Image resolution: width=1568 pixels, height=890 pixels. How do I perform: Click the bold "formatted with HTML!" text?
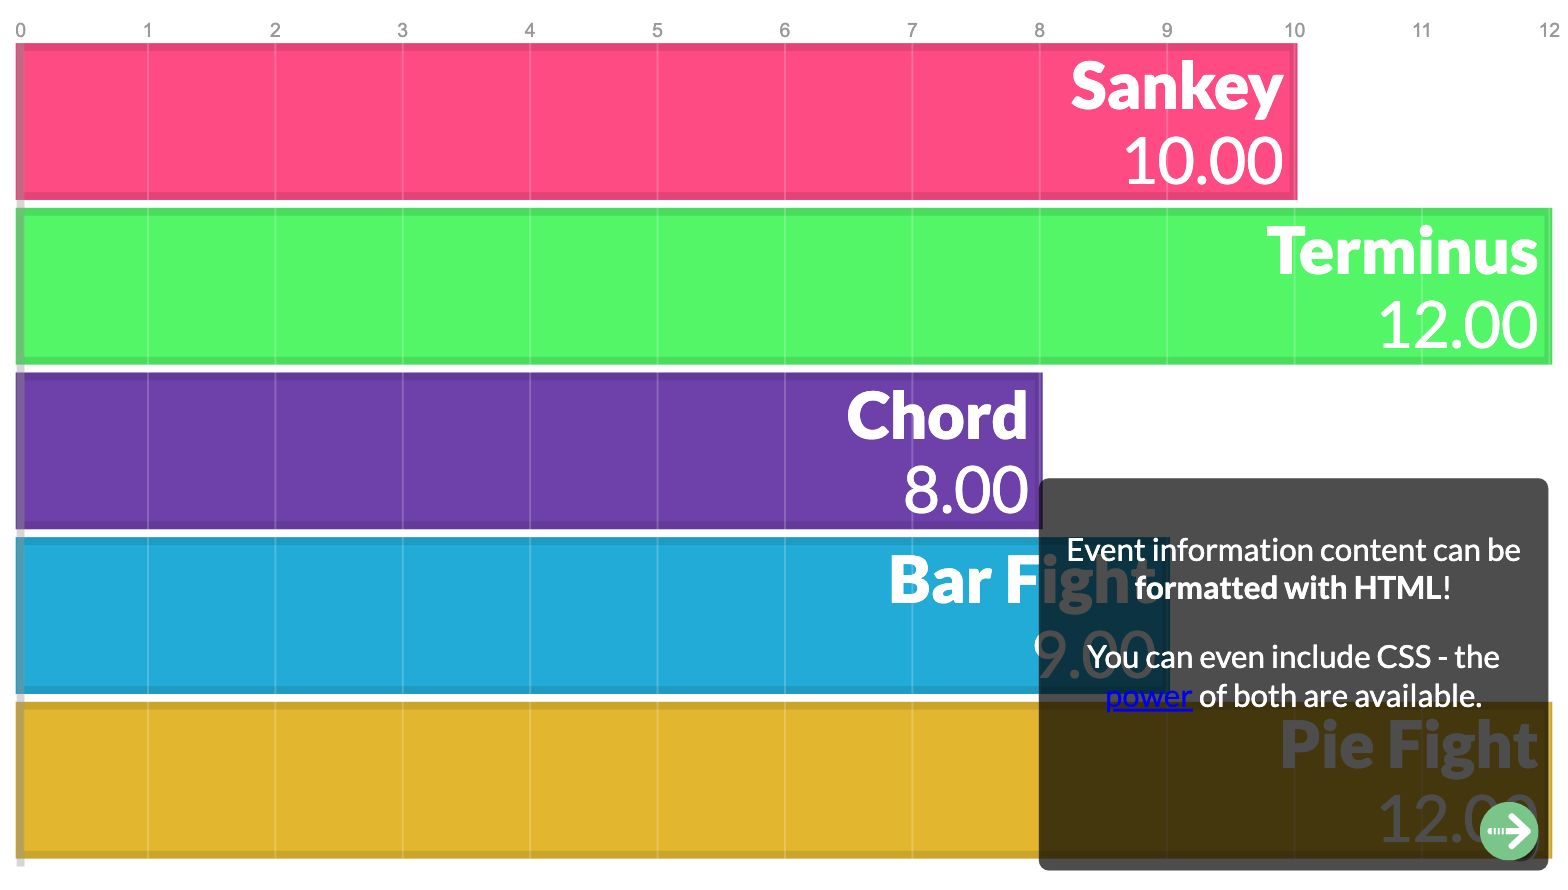[x=1292, y=588]
